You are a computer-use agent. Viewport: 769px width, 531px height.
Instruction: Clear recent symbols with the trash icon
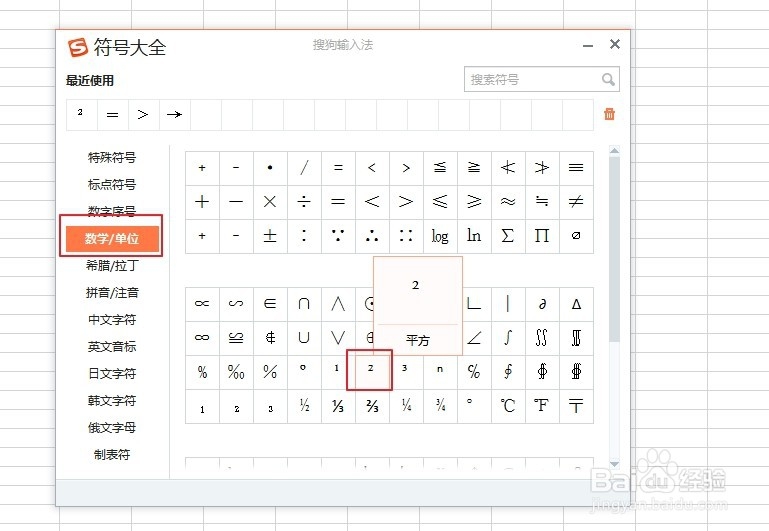pyautogui.click(x=609, y=114)
